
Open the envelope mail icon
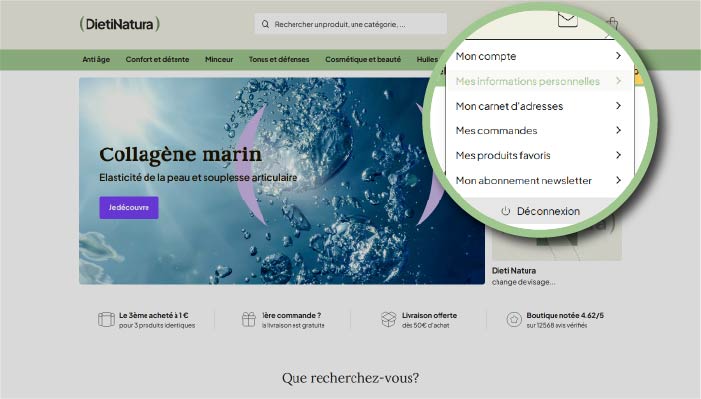click(568, 19)
